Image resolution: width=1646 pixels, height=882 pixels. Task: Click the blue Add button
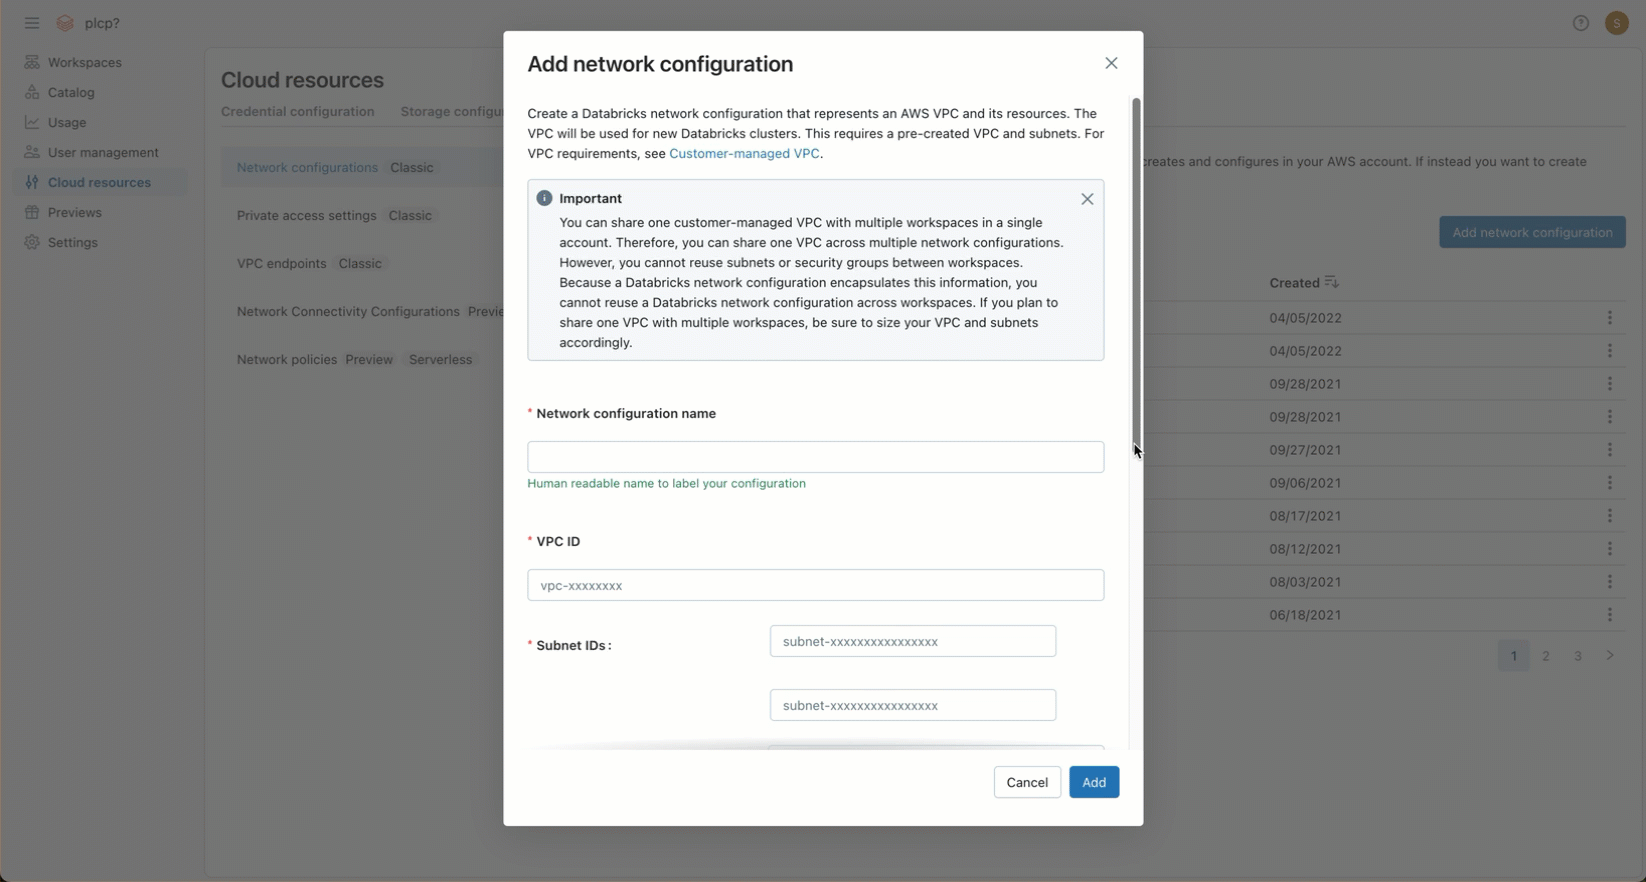point(1093,782)
